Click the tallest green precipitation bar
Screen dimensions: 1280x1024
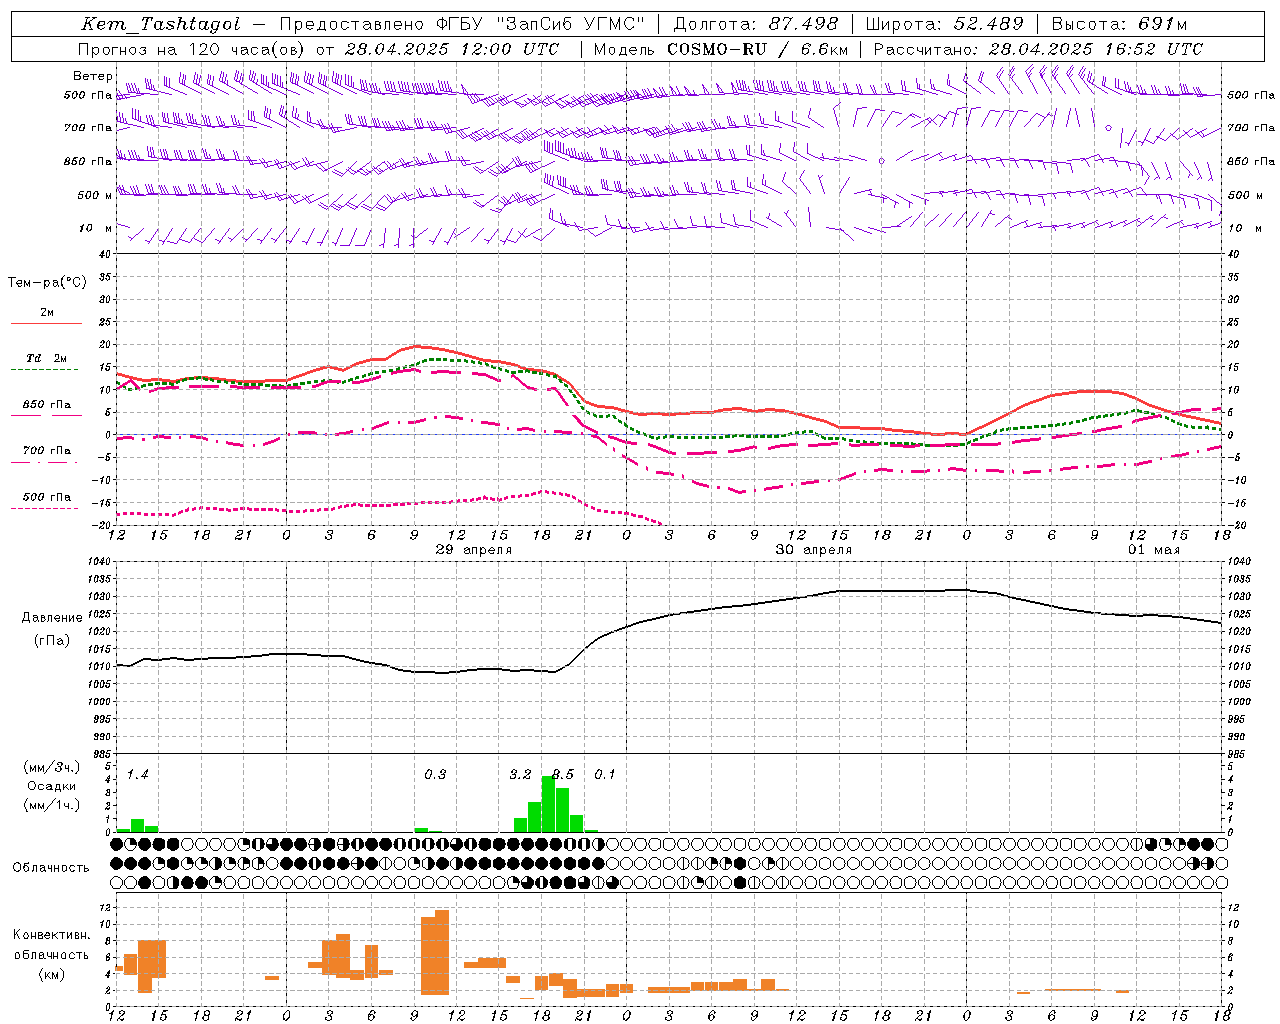[548, 804]
